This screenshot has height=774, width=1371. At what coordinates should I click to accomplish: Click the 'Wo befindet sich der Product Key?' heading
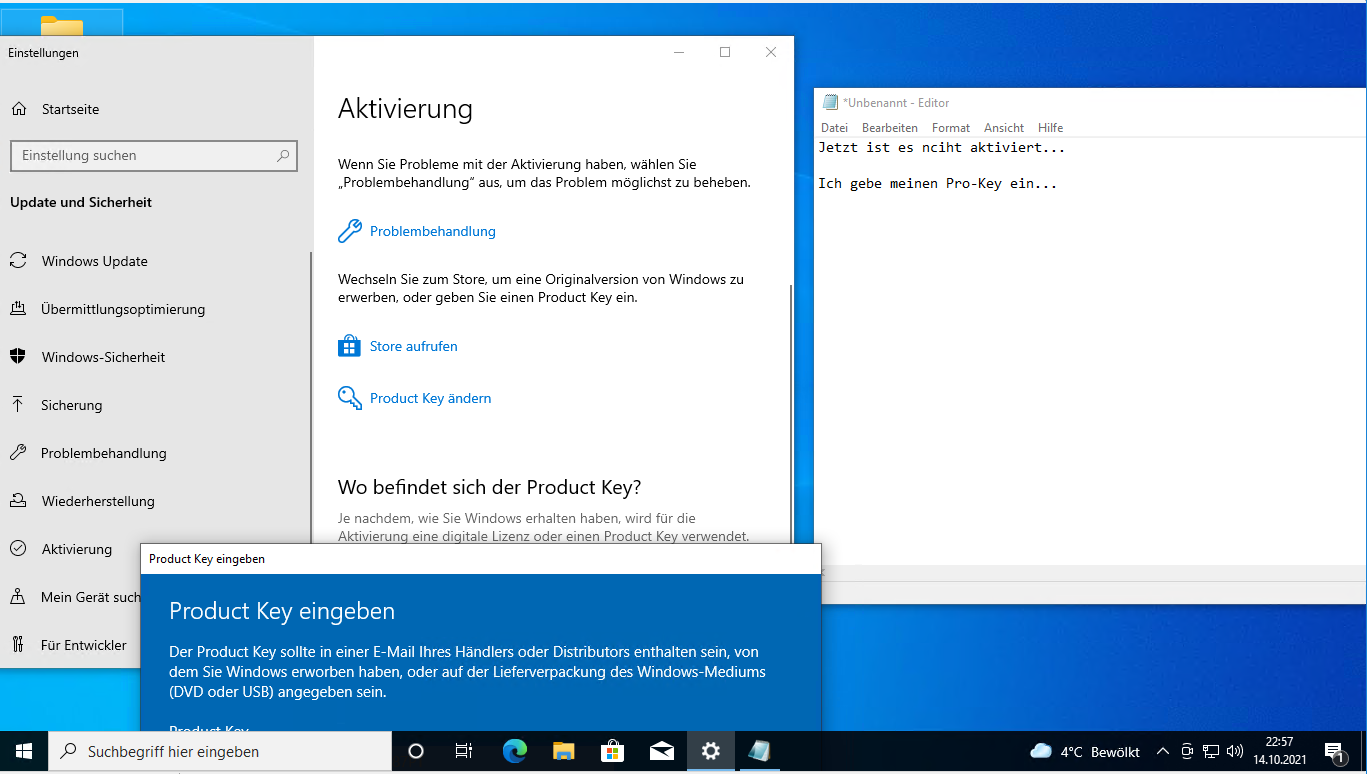pos(489,487)
